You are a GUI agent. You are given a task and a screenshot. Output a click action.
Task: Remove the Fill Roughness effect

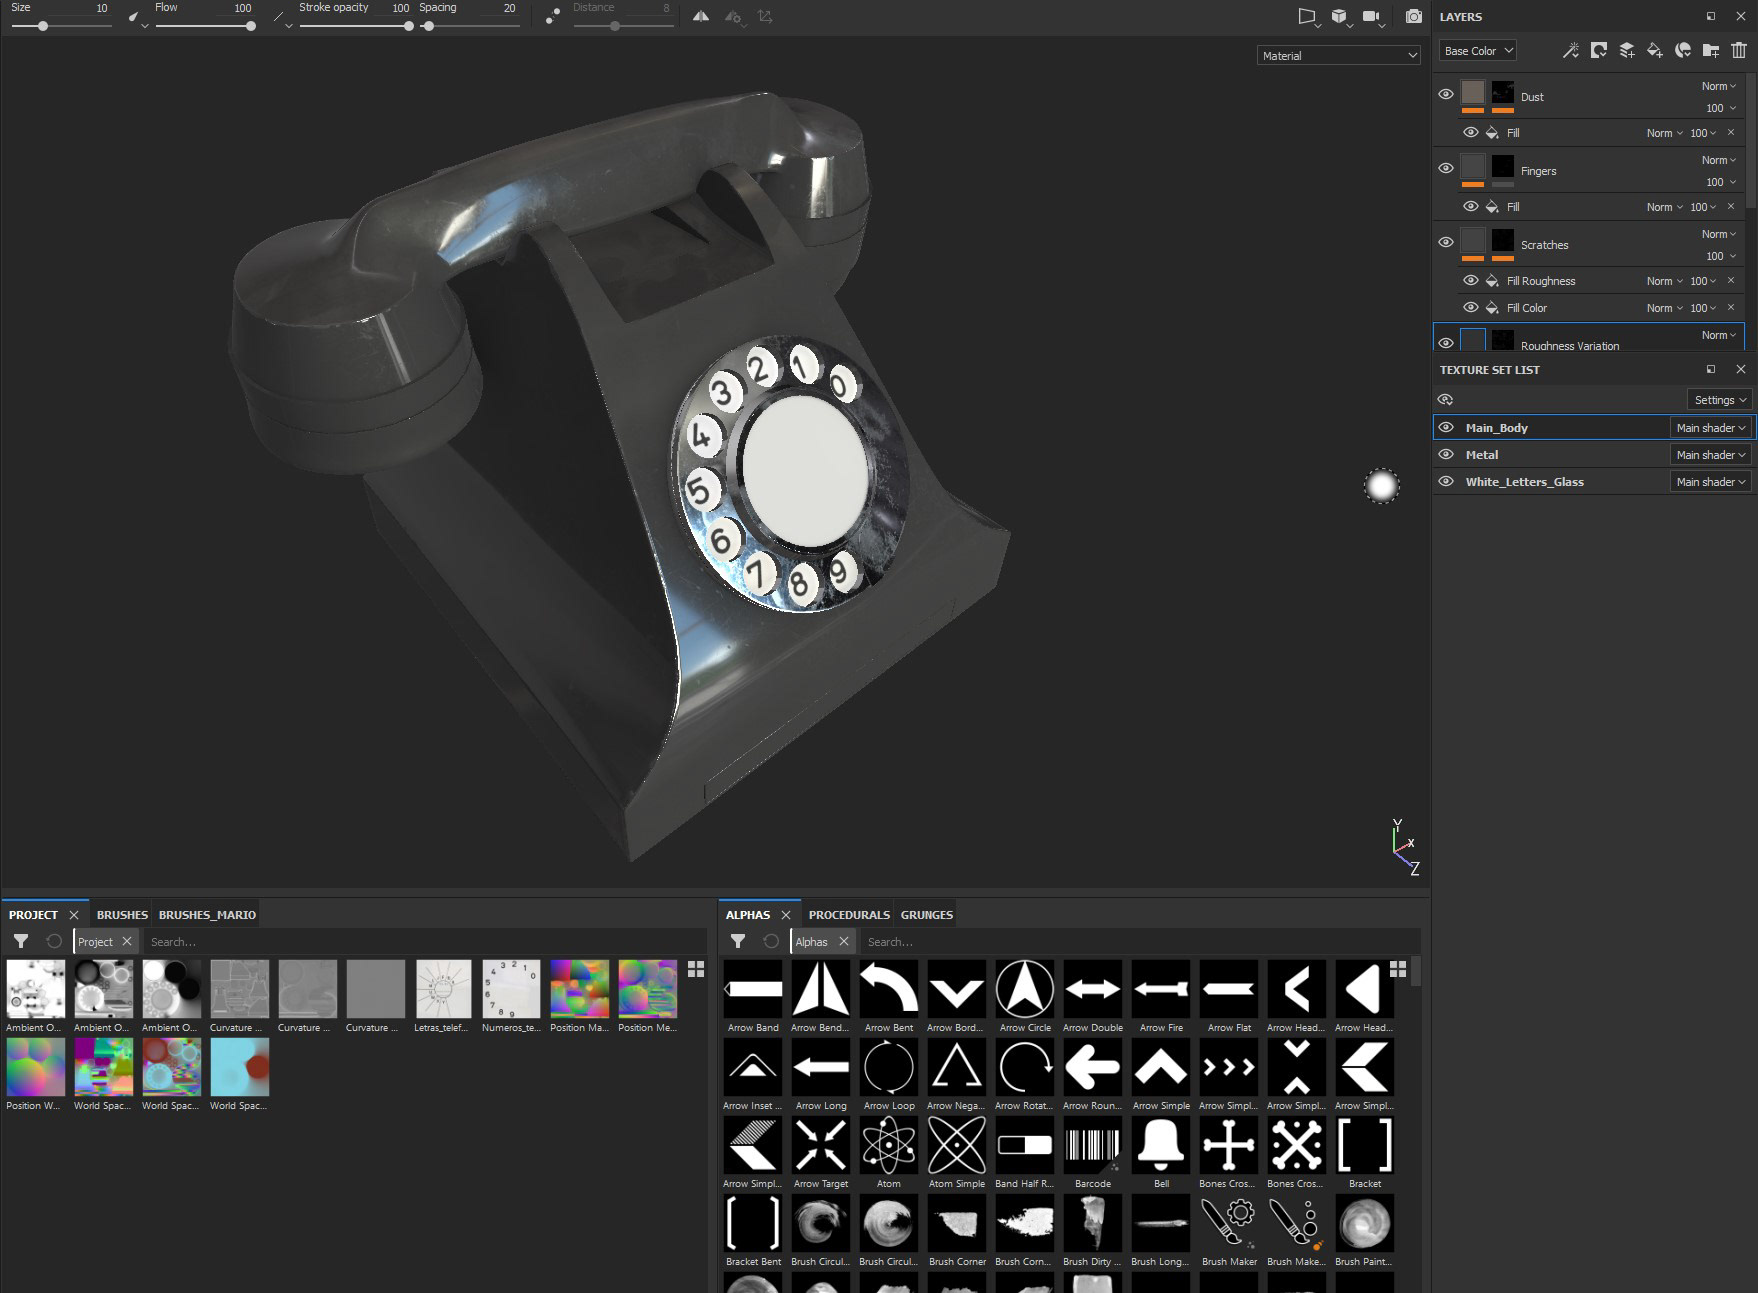tap(1731, 280)
